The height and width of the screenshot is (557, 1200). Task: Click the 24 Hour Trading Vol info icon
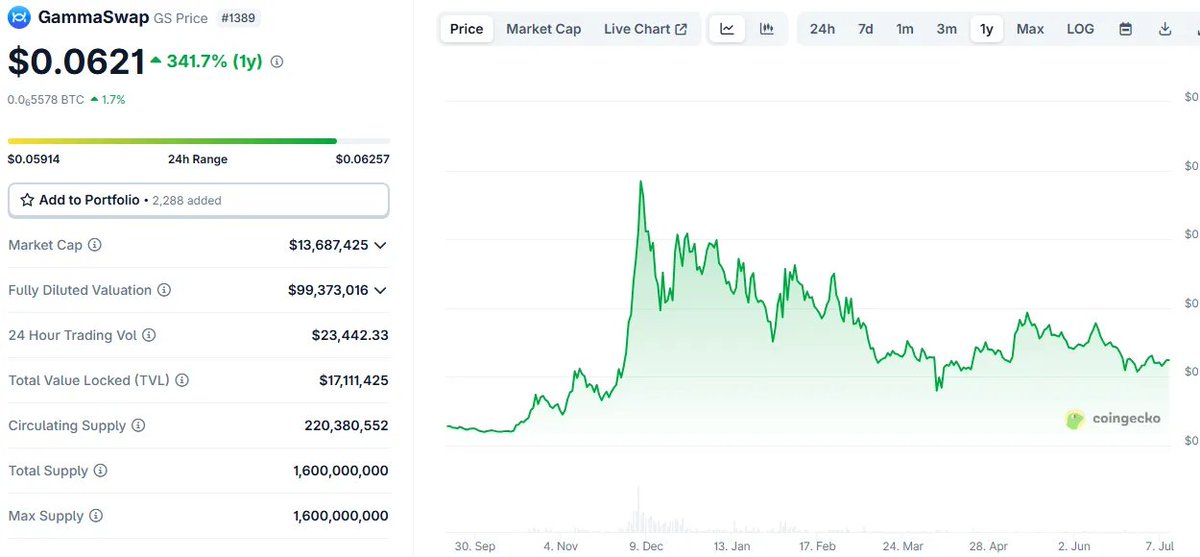point(149,336)
